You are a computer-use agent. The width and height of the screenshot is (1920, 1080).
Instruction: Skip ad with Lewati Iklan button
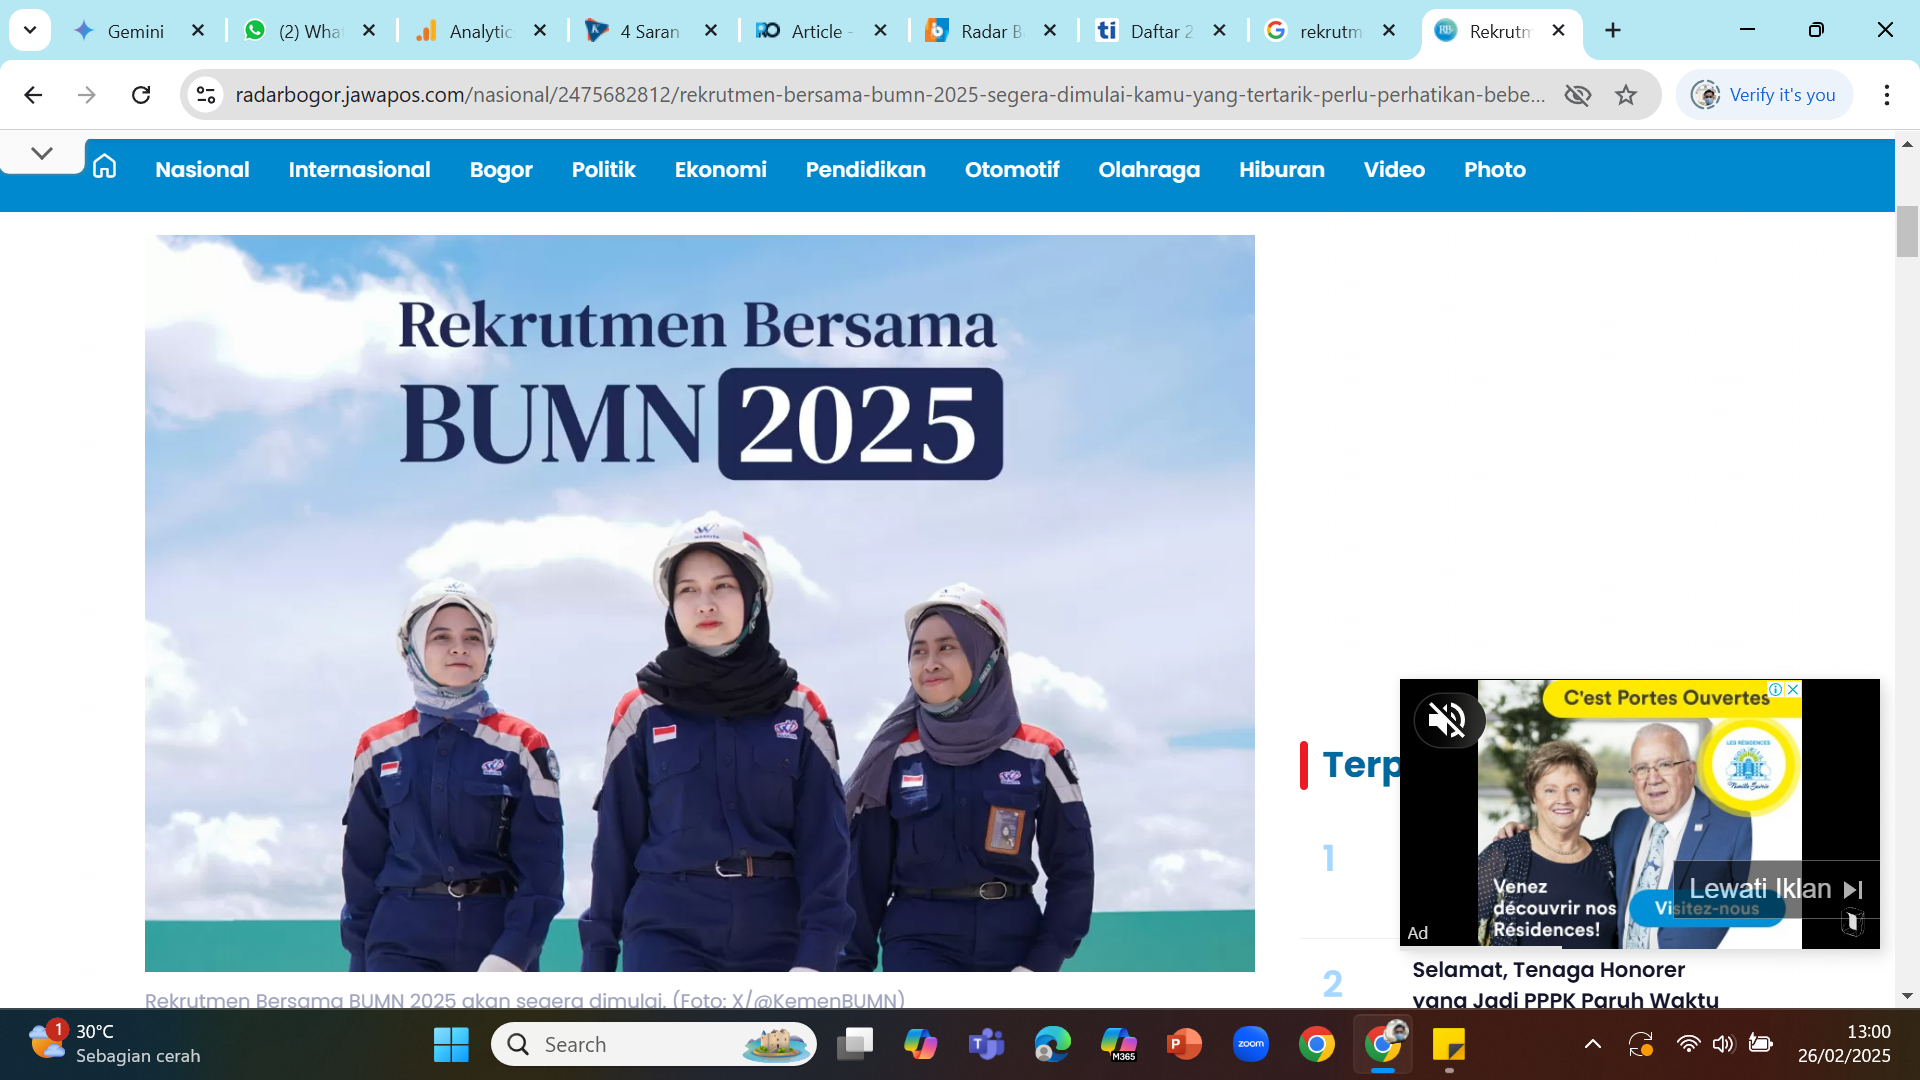[1776, 889]
